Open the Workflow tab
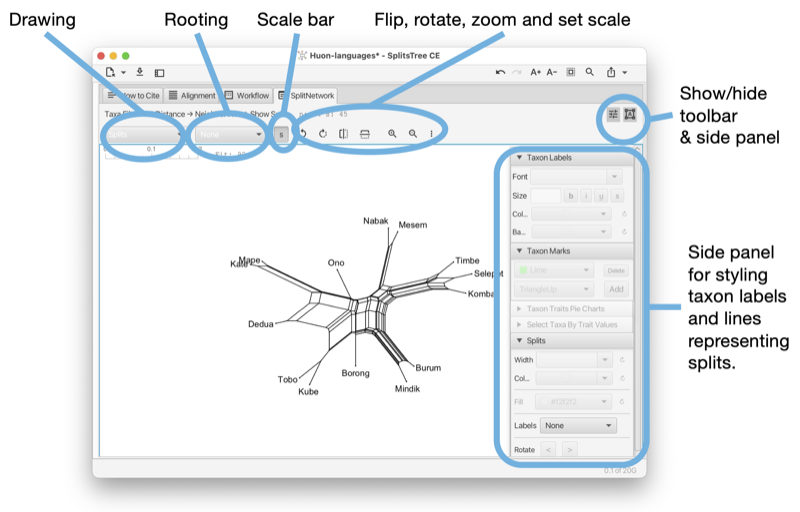Screen dimensions: 800x512 coord(247,95)
